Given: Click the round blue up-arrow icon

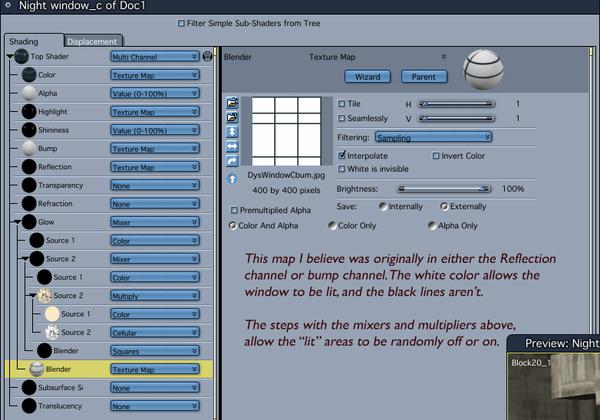Looking at the screenshot, I should tap(232, 179).
